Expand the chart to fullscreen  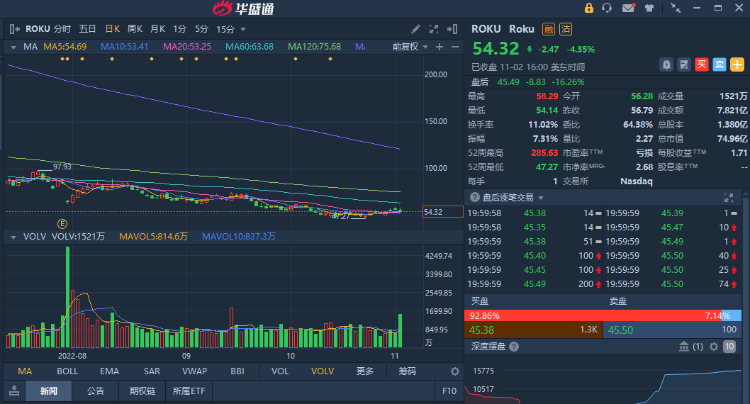point(433,29)
